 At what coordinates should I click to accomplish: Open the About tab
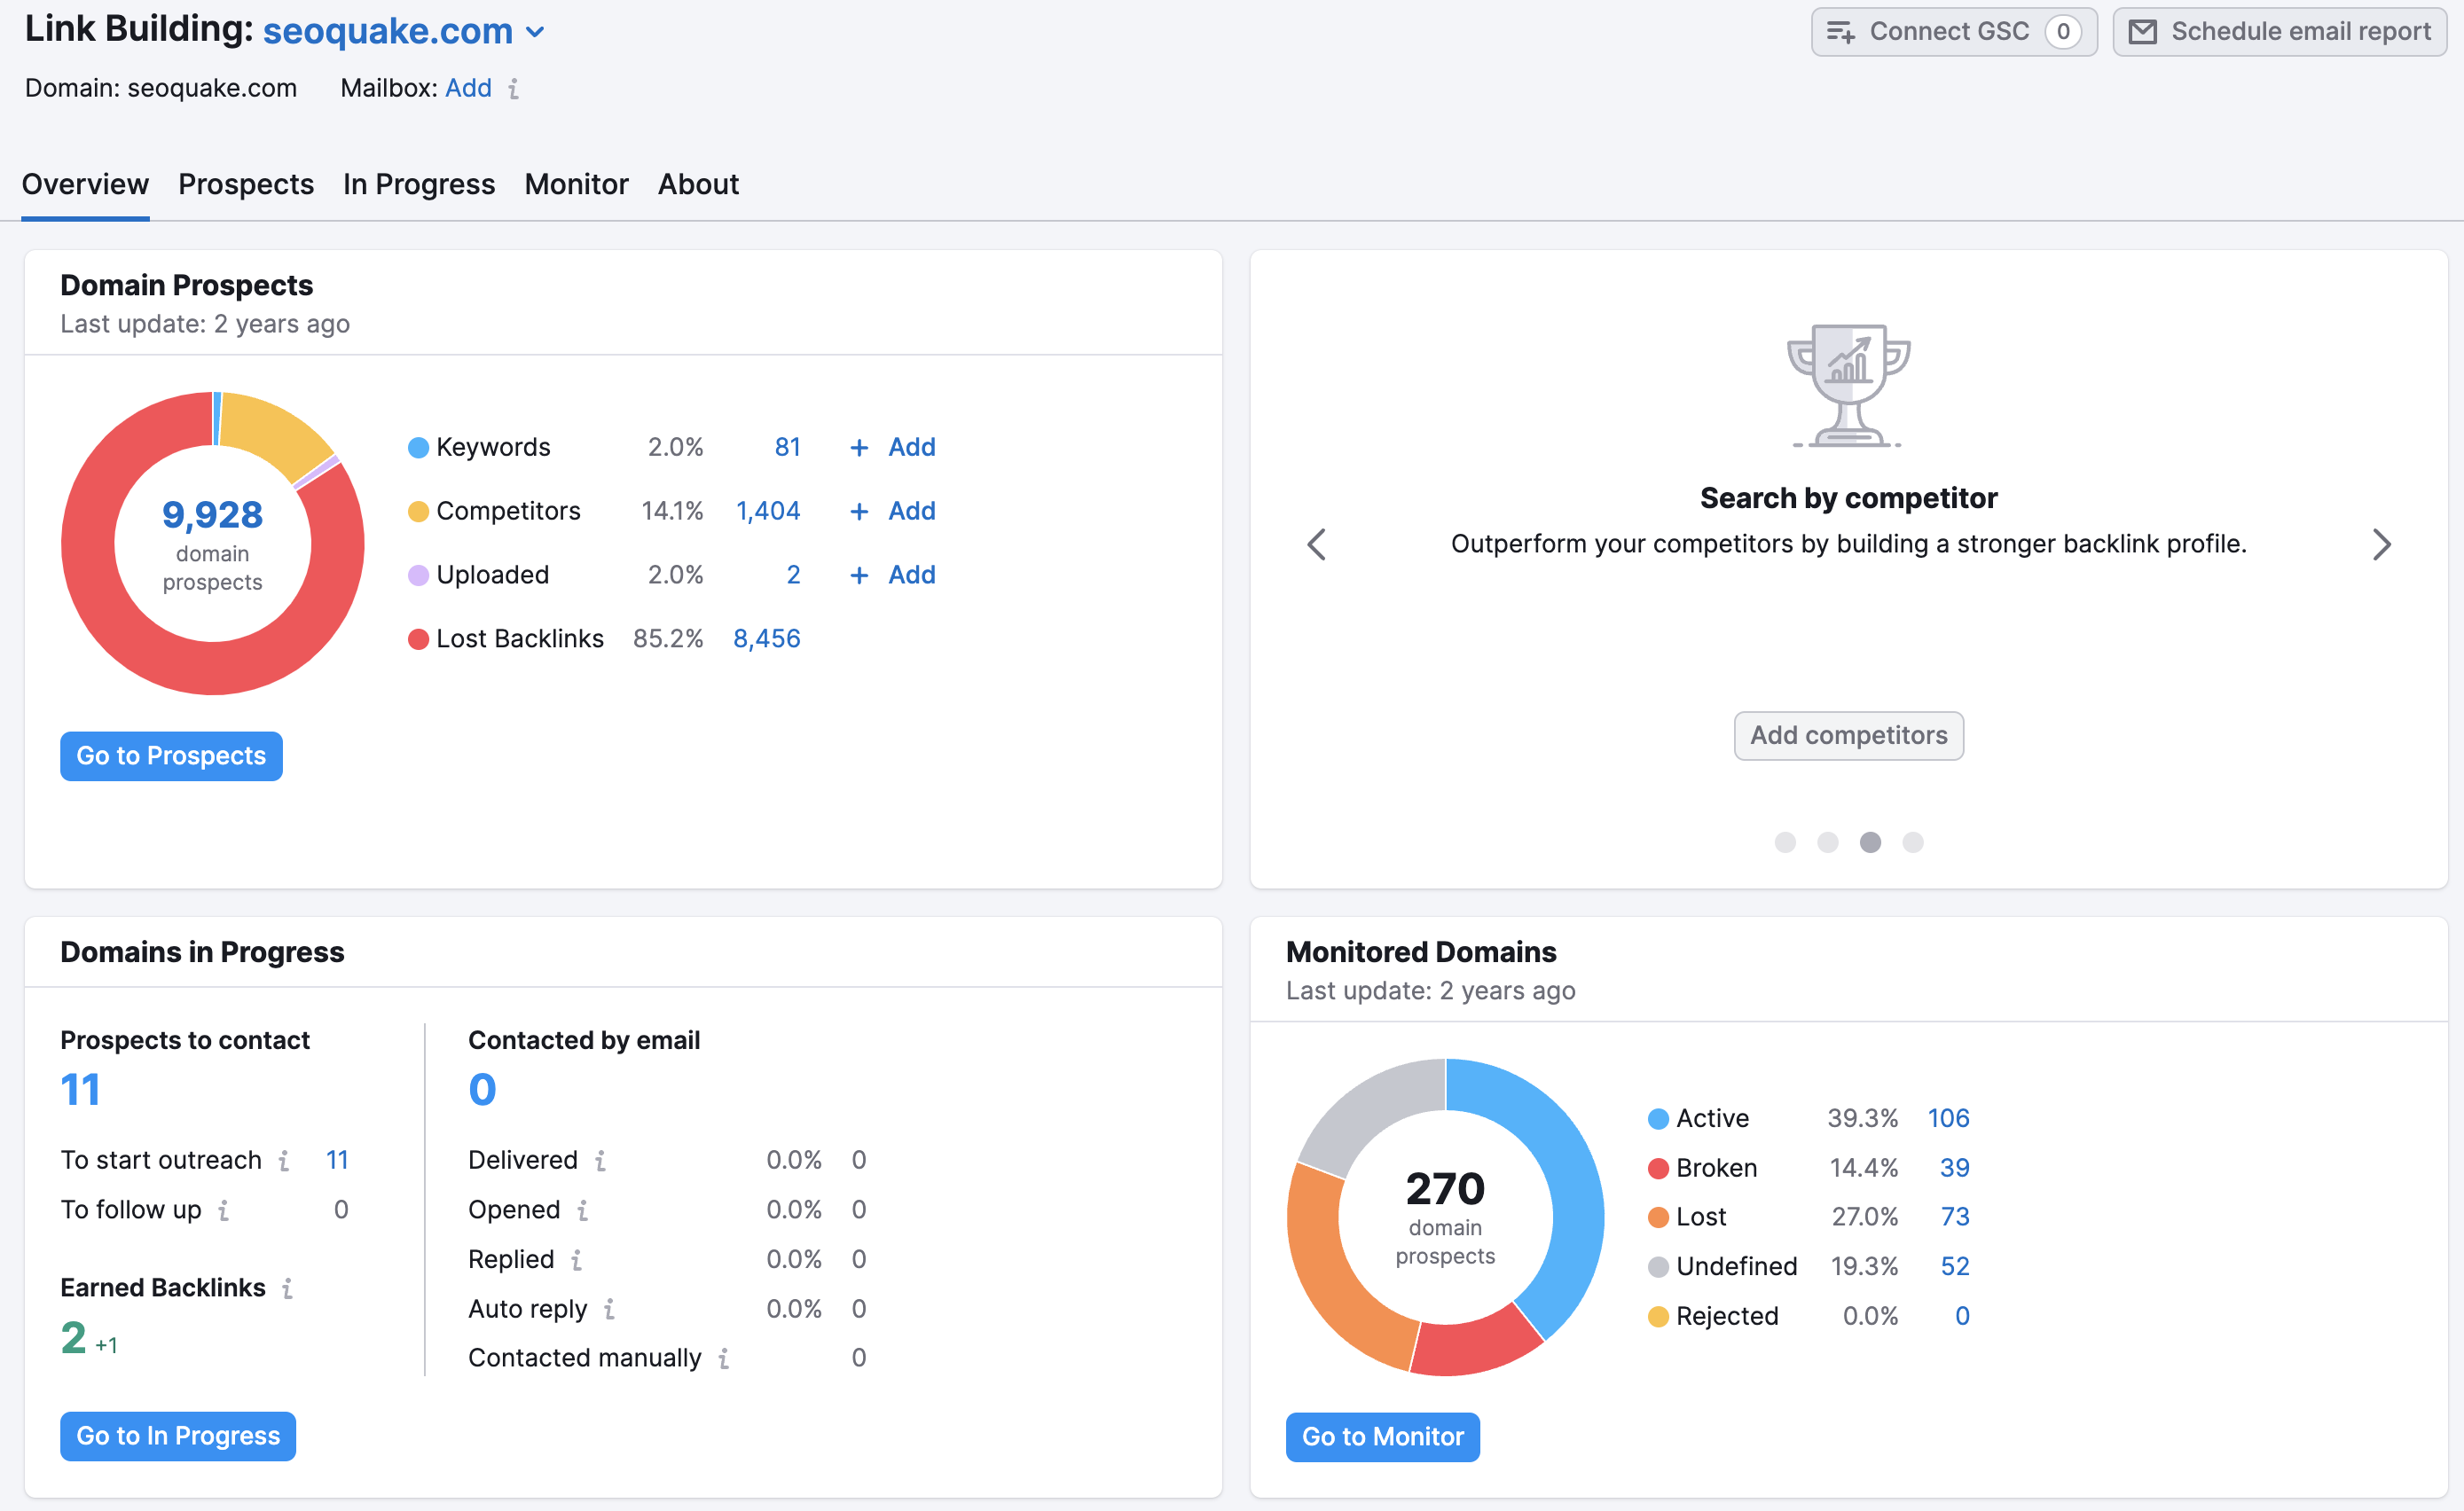[x=697, y=184]
